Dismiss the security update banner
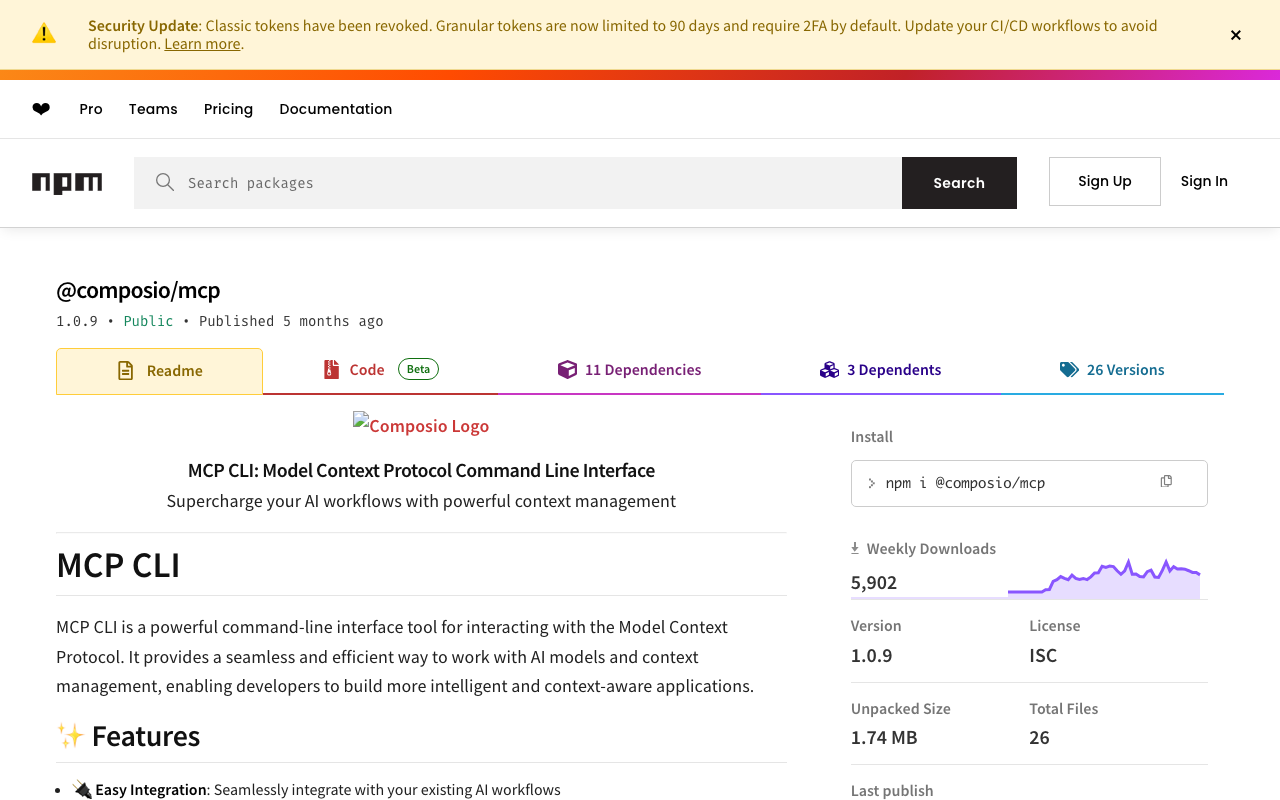Screen dimensions: 1280x800 [1236, 35]
